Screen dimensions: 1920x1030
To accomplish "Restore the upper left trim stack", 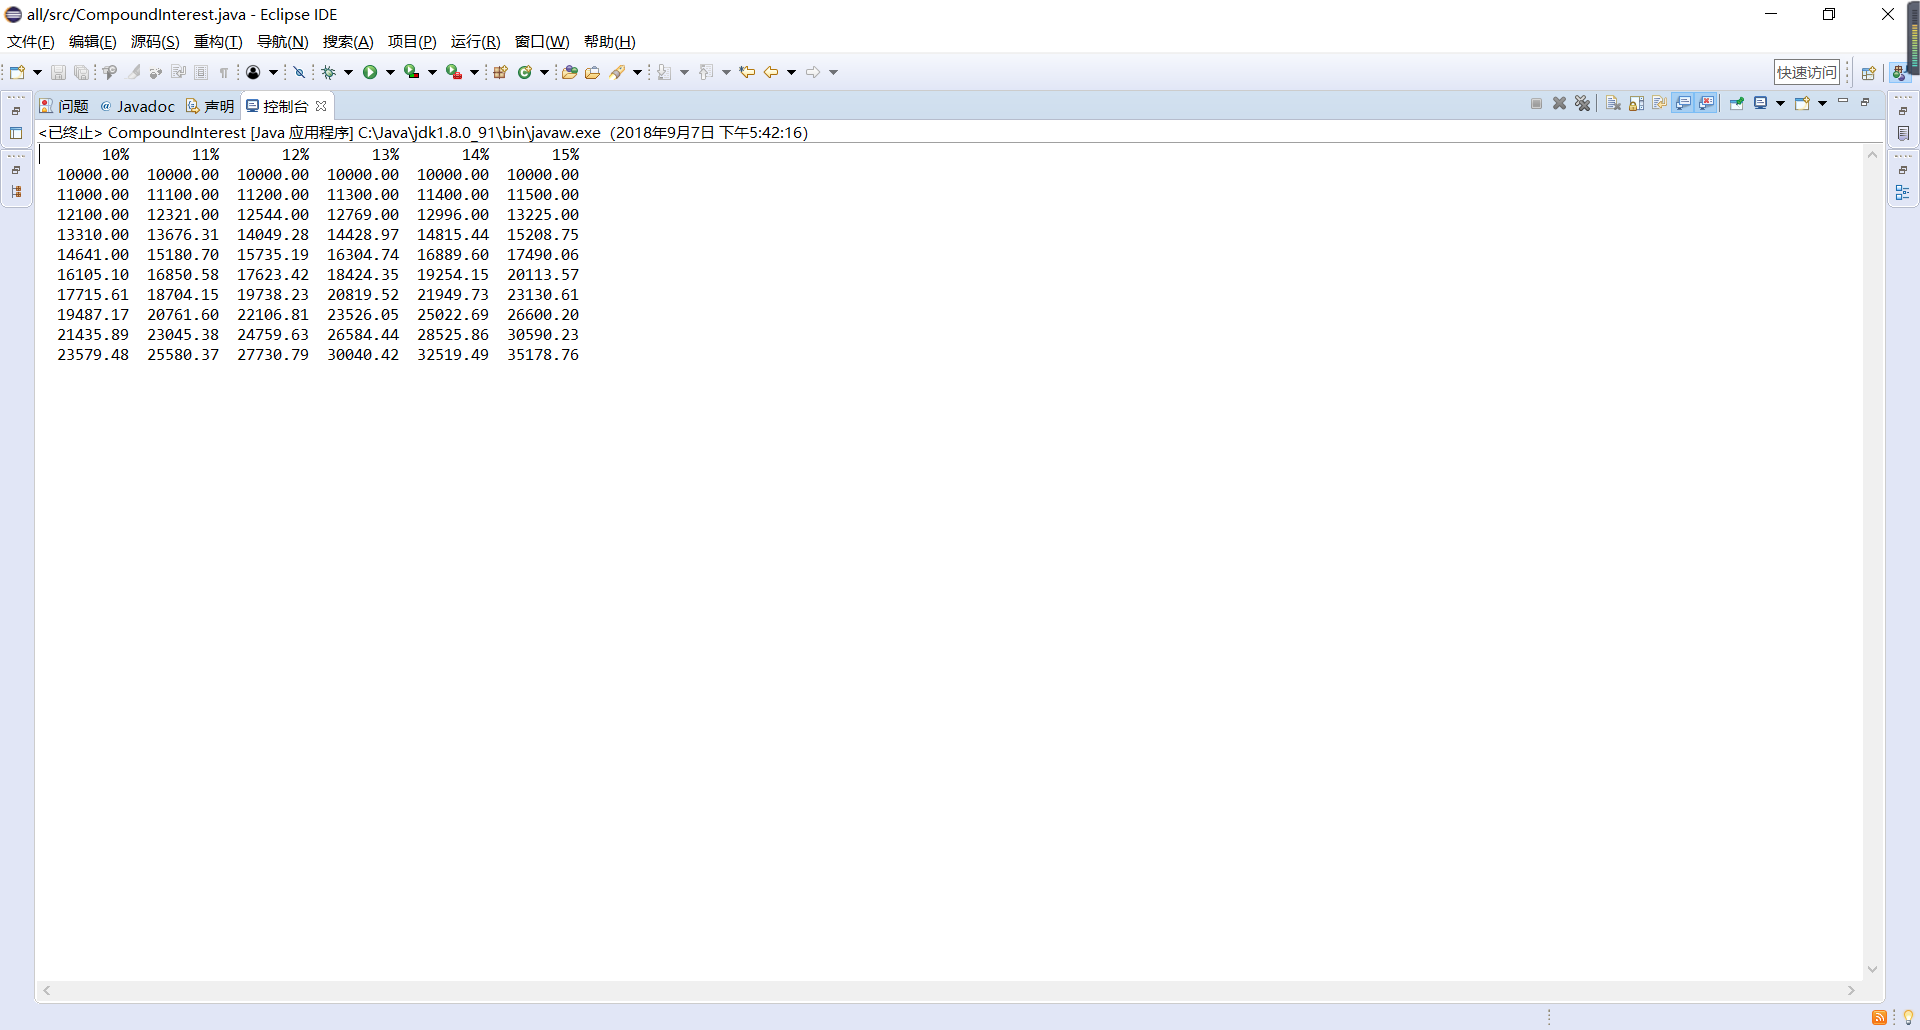I will coord(16,111).
